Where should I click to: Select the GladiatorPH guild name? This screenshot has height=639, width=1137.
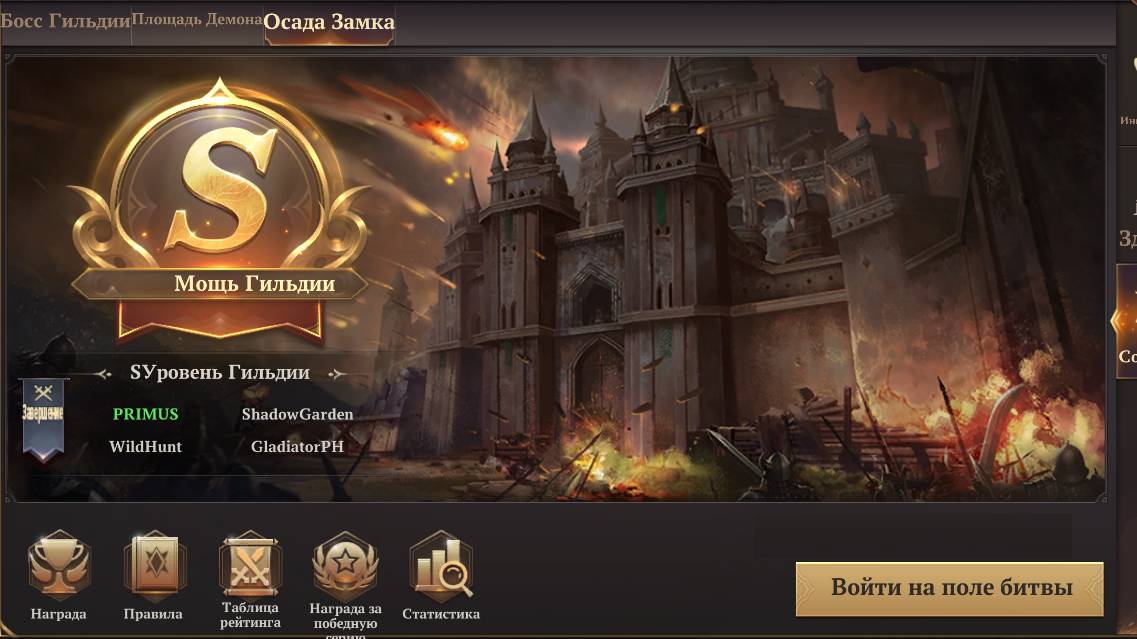tap(297, 447)
